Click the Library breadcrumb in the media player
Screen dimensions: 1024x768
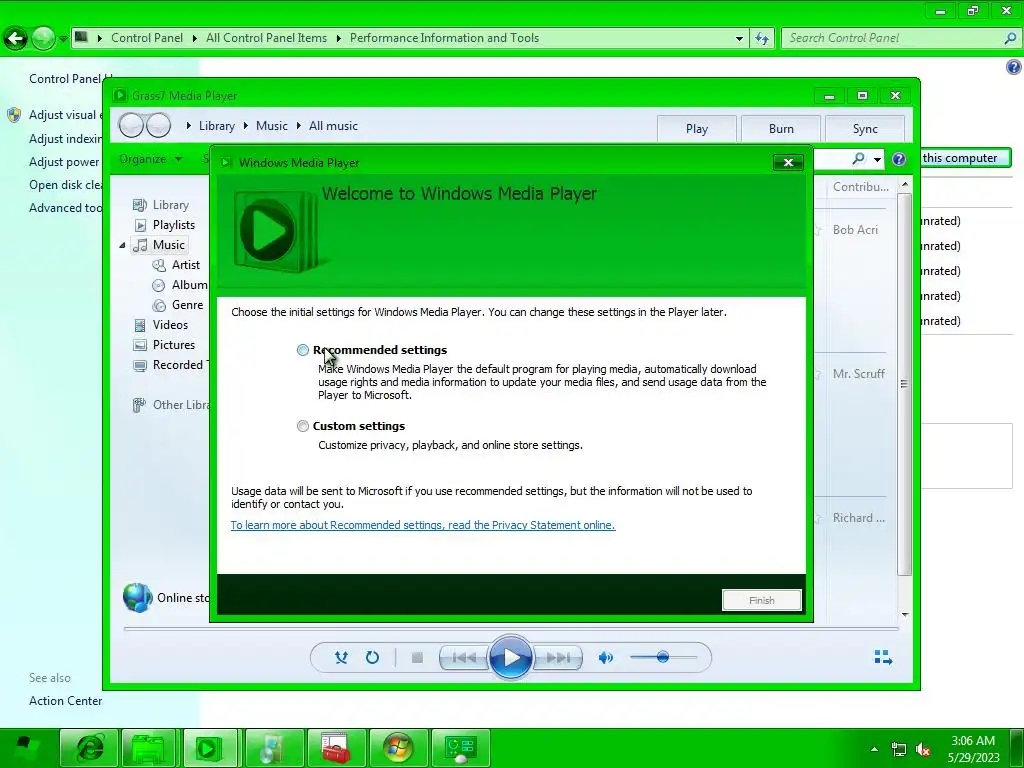click(216, 126)
